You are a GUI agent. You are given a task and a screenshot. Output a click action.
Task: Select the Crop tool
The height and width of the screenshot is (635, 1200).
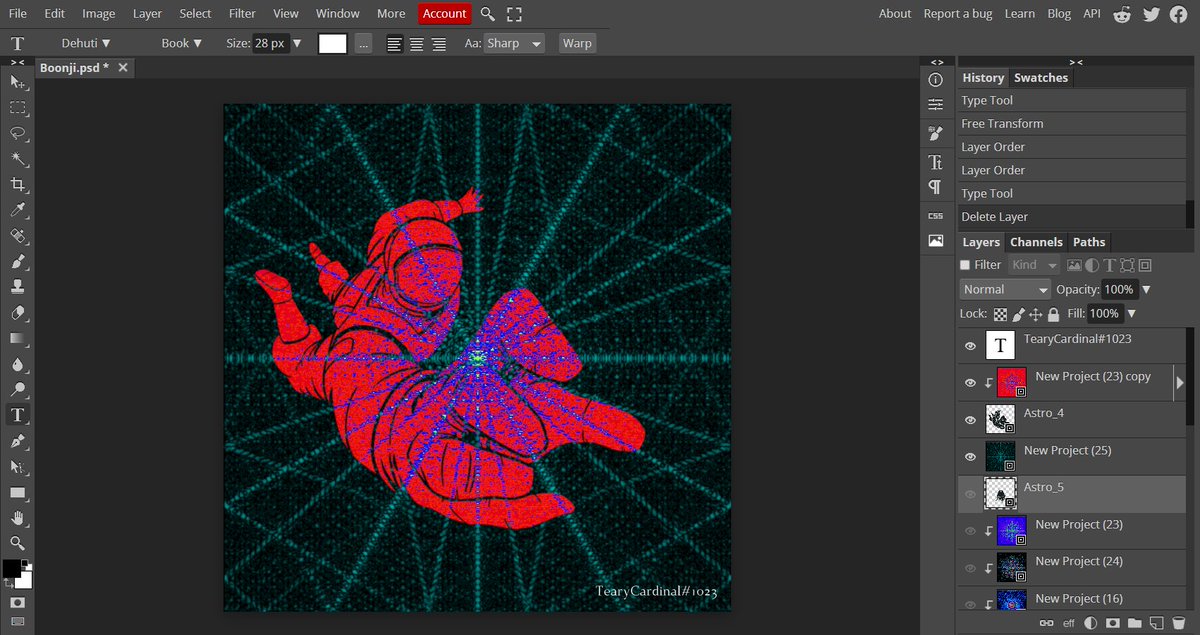[x=18, y=185]
